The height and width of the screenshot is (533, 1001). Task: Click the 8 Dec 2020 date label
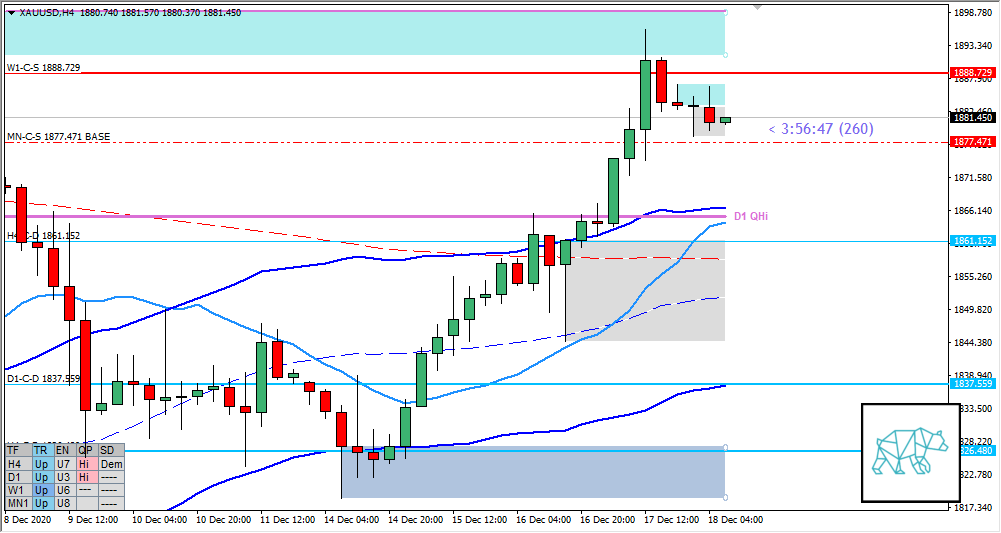[x=26, y=520]
